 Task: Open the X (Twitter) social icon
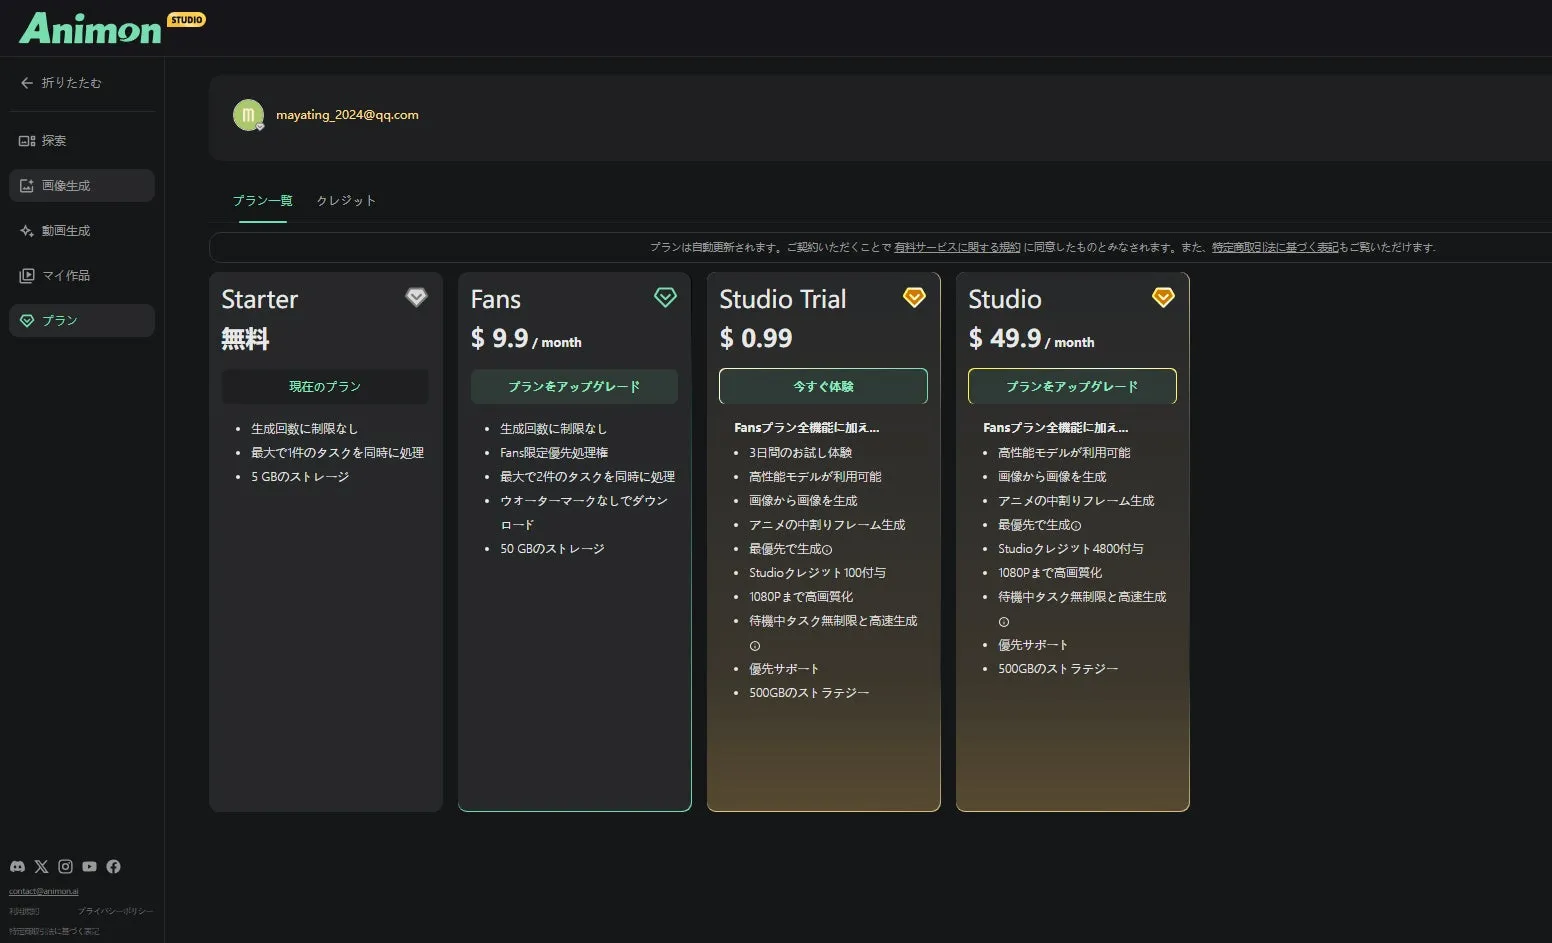(x=41, y=867)
